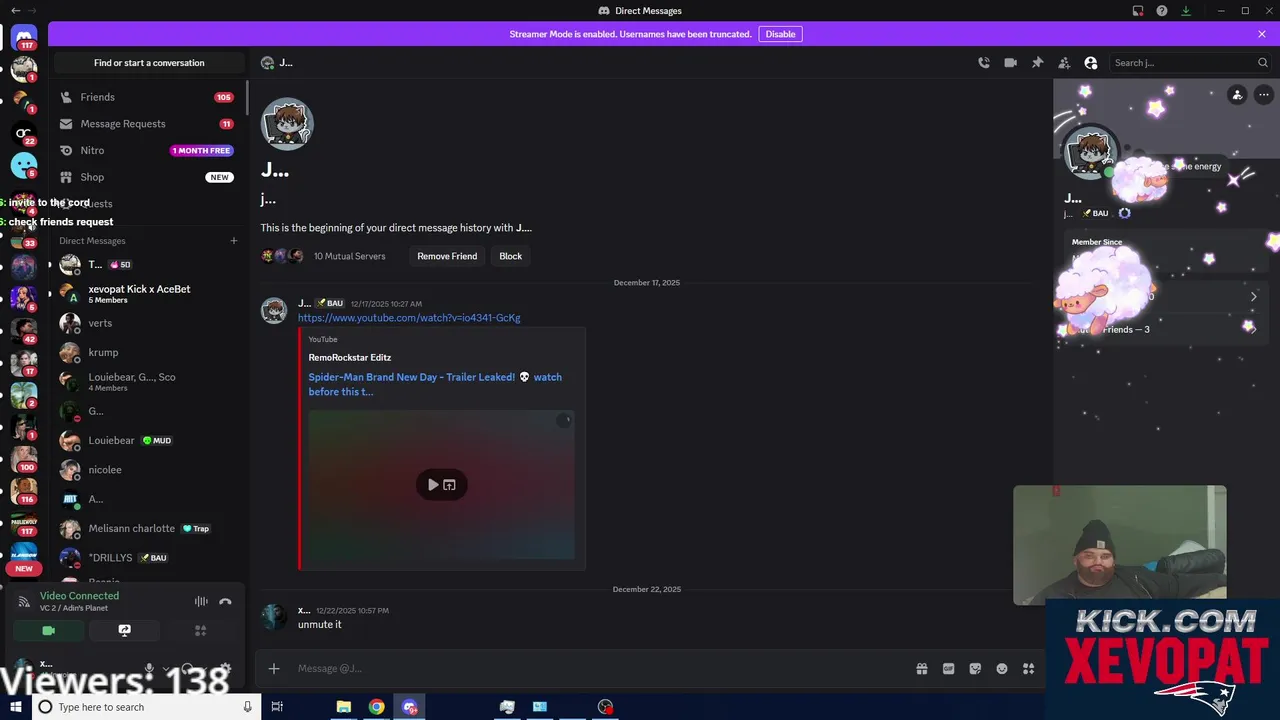Open Message Requests
Image resolution: width=1280 pixels, height=720 pixels.
[148, 124]
